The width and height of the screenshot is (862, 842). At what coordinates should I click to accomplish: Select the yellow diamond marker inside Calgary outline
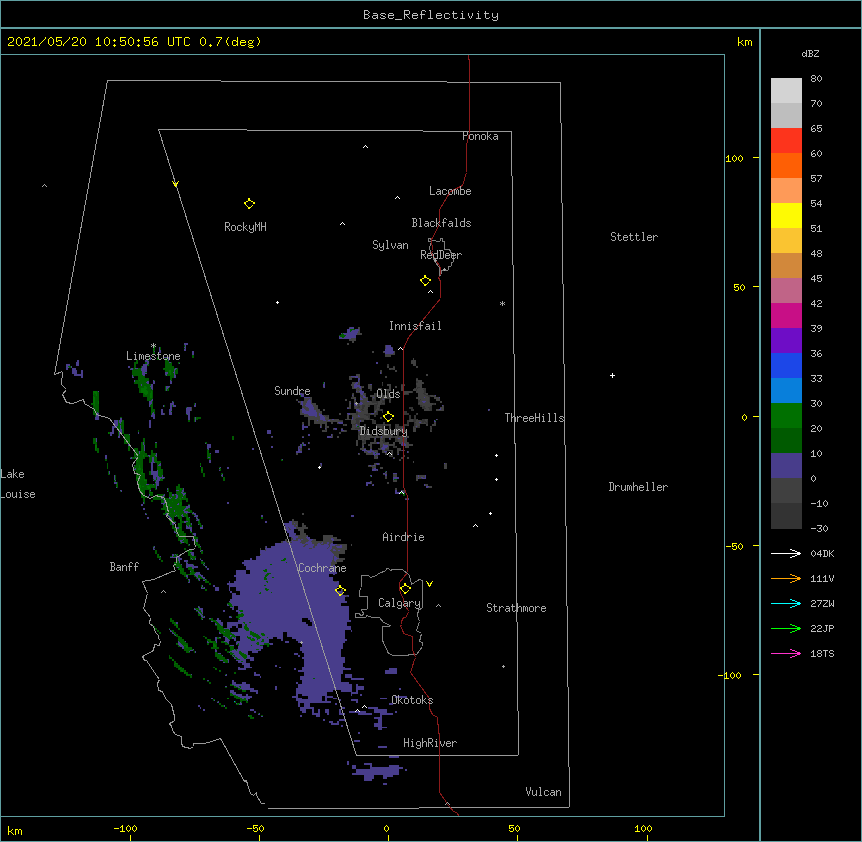405,589
